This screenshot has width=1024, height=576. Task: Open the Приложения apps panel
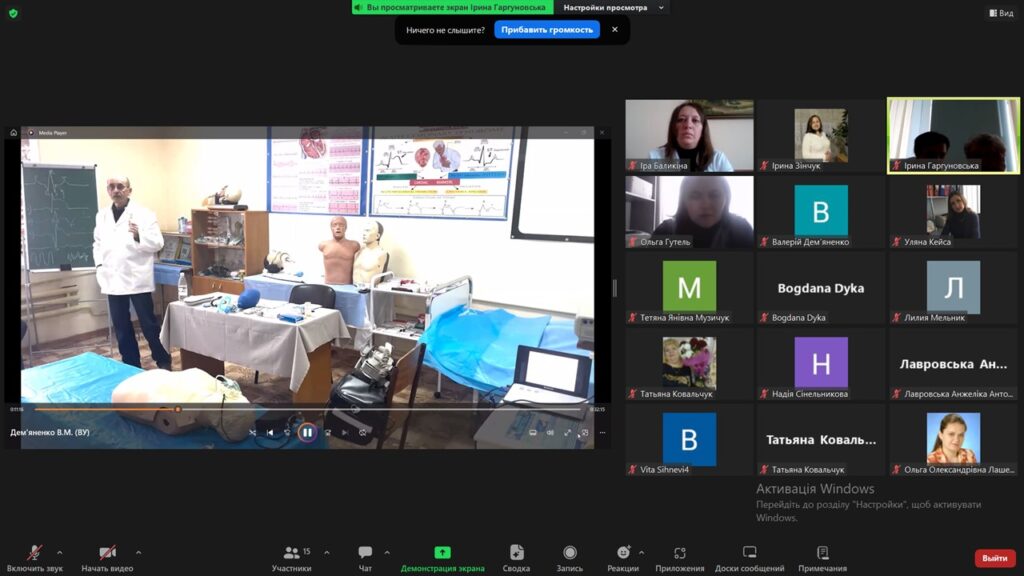679,555
